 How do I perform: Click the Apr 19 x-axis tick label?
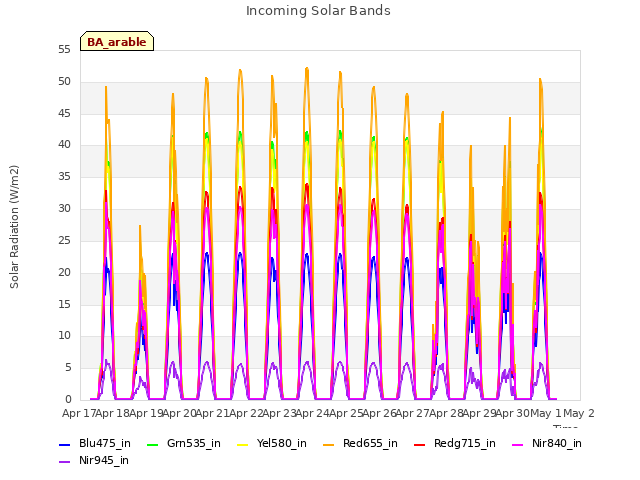(146, 413)
